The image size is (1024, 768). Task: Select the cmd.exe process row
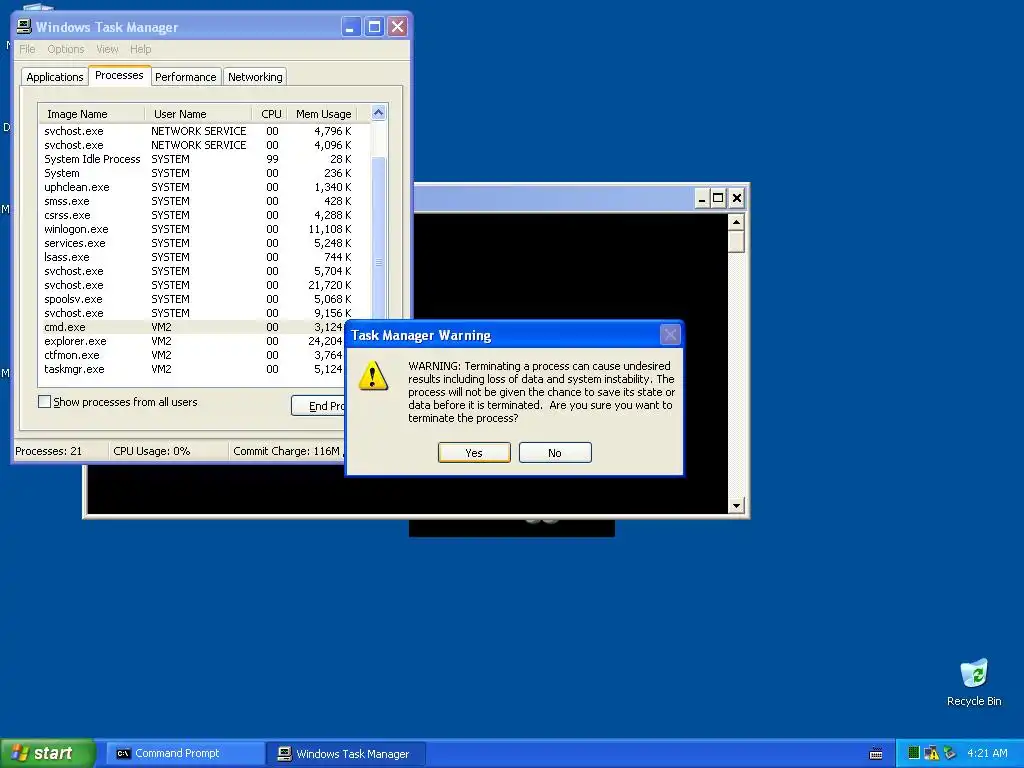193,327
